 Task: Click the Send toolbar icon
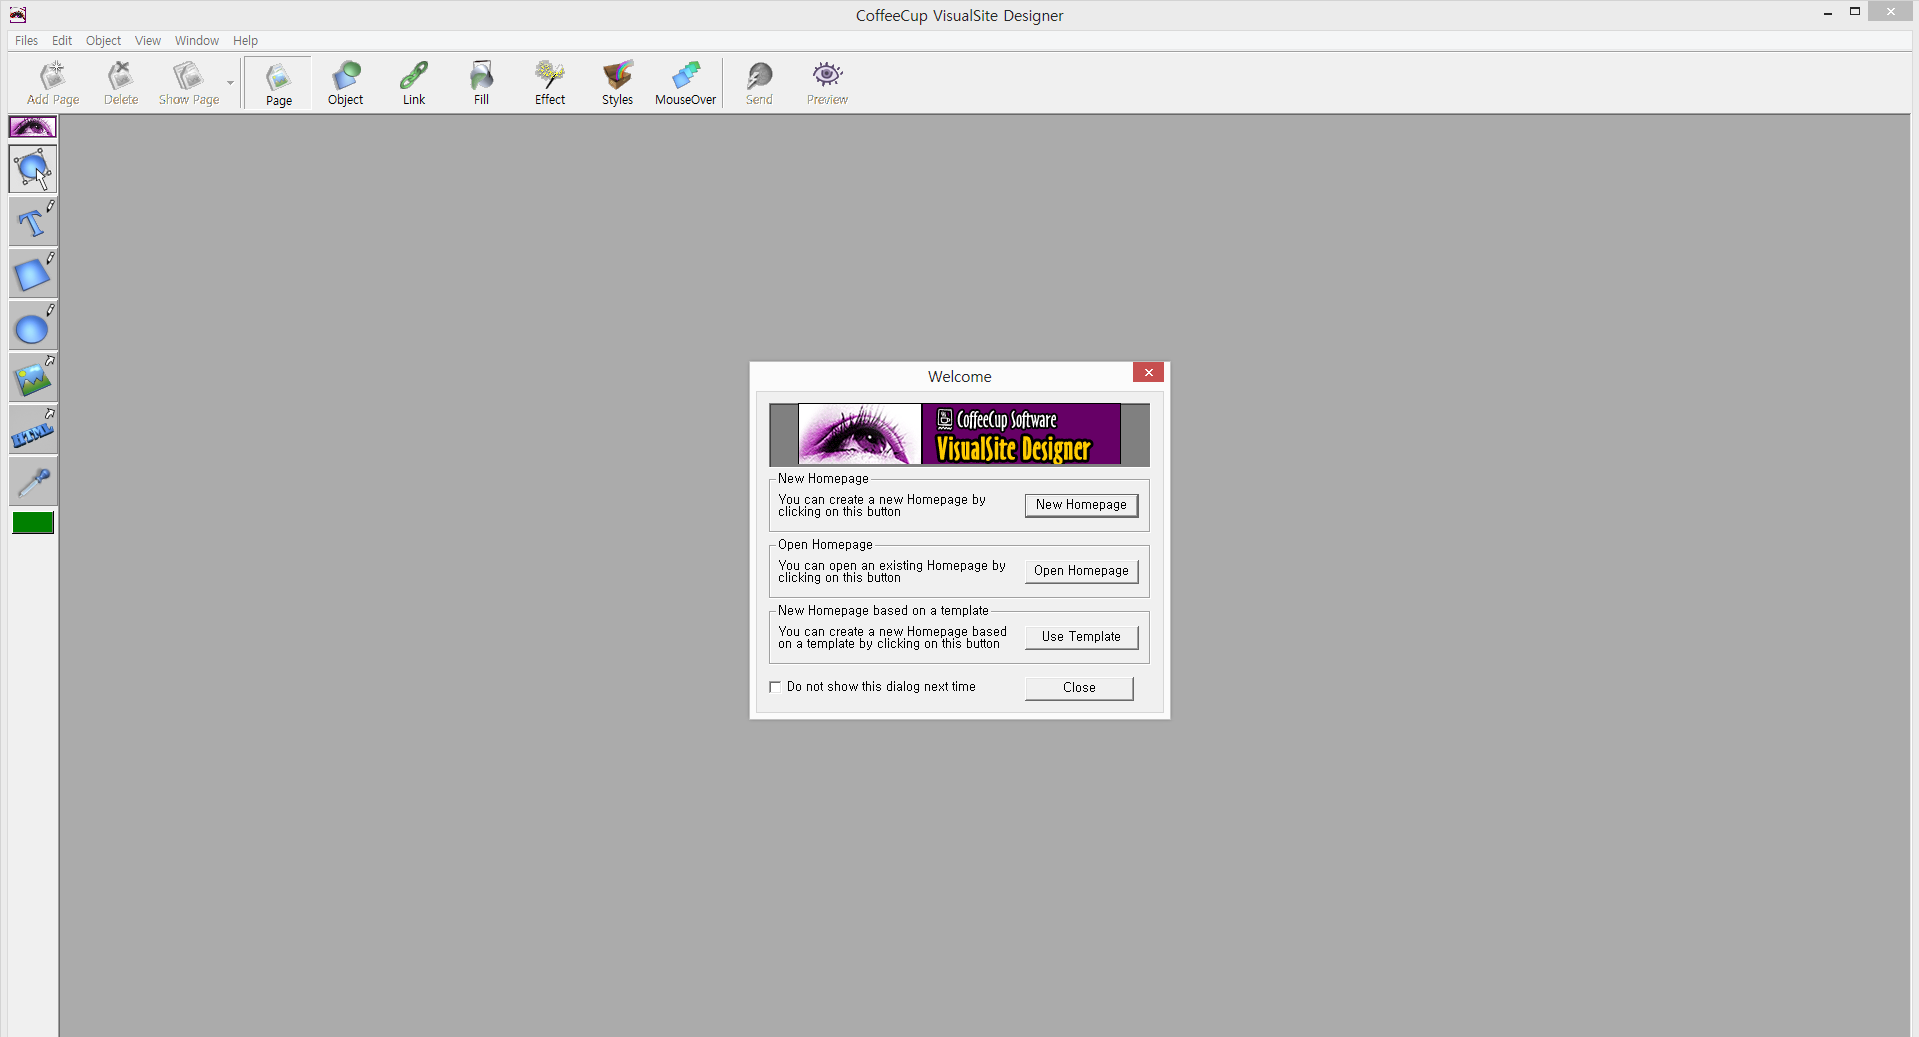pos(759,83)
